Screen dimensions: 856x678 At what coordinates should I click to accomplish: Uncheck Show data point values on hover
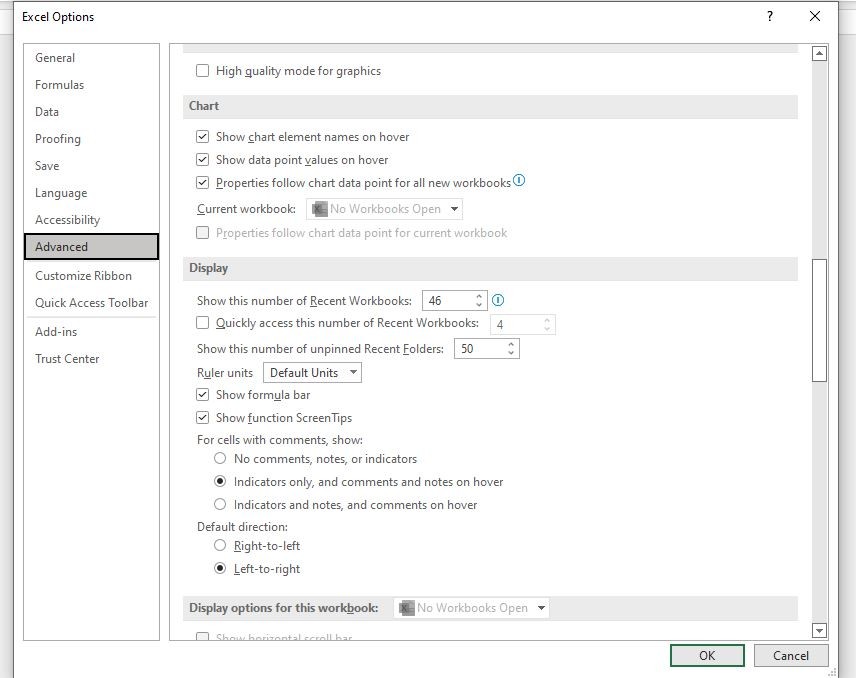tap(203, 159)
